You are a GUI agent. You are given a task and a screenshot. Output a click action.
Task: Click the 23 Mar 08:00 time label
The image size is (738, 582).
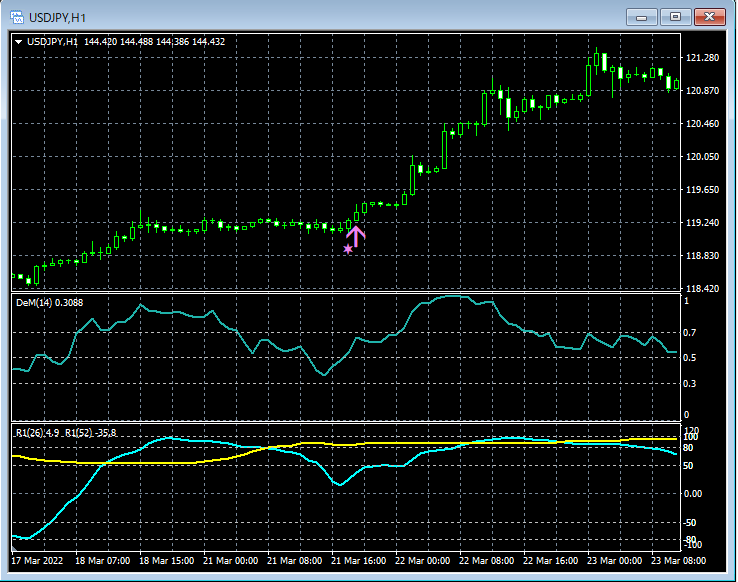pyautogui.click(x=679, y=560)
